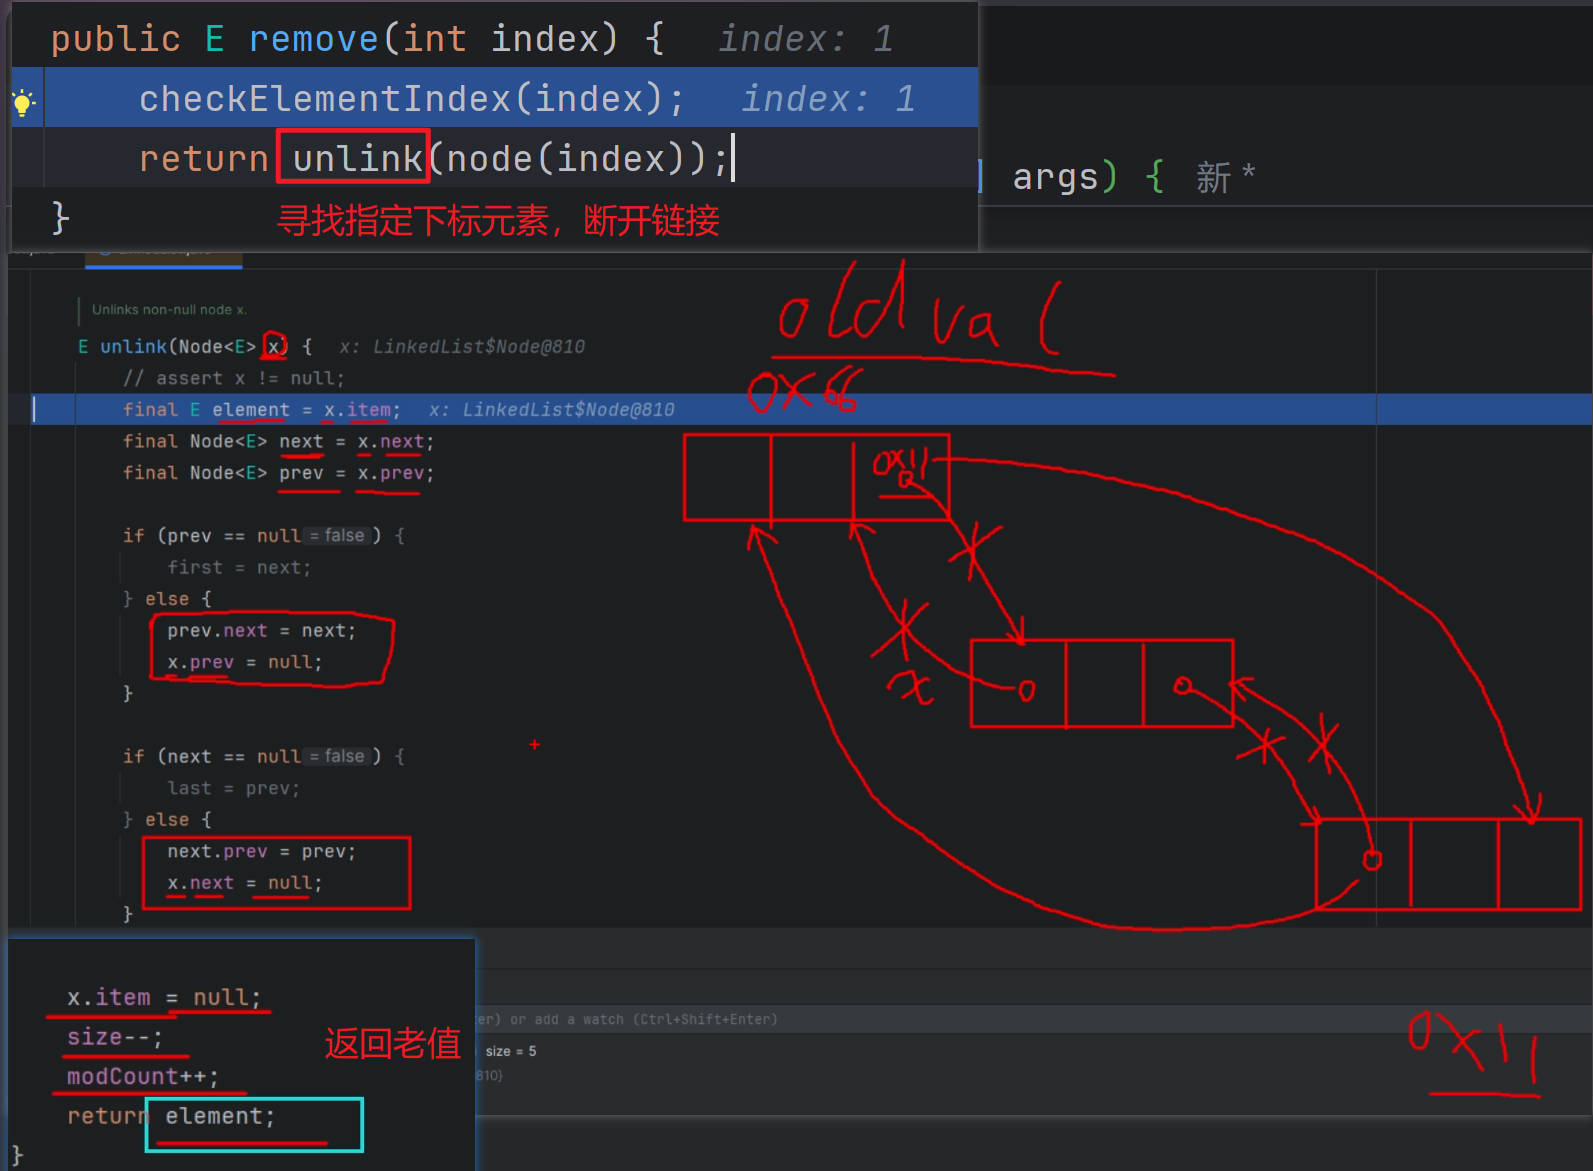Click the unlink method name in its declaration
Image resolution: width=1593 pixels, height=1171 pixels.
[133, 346]
